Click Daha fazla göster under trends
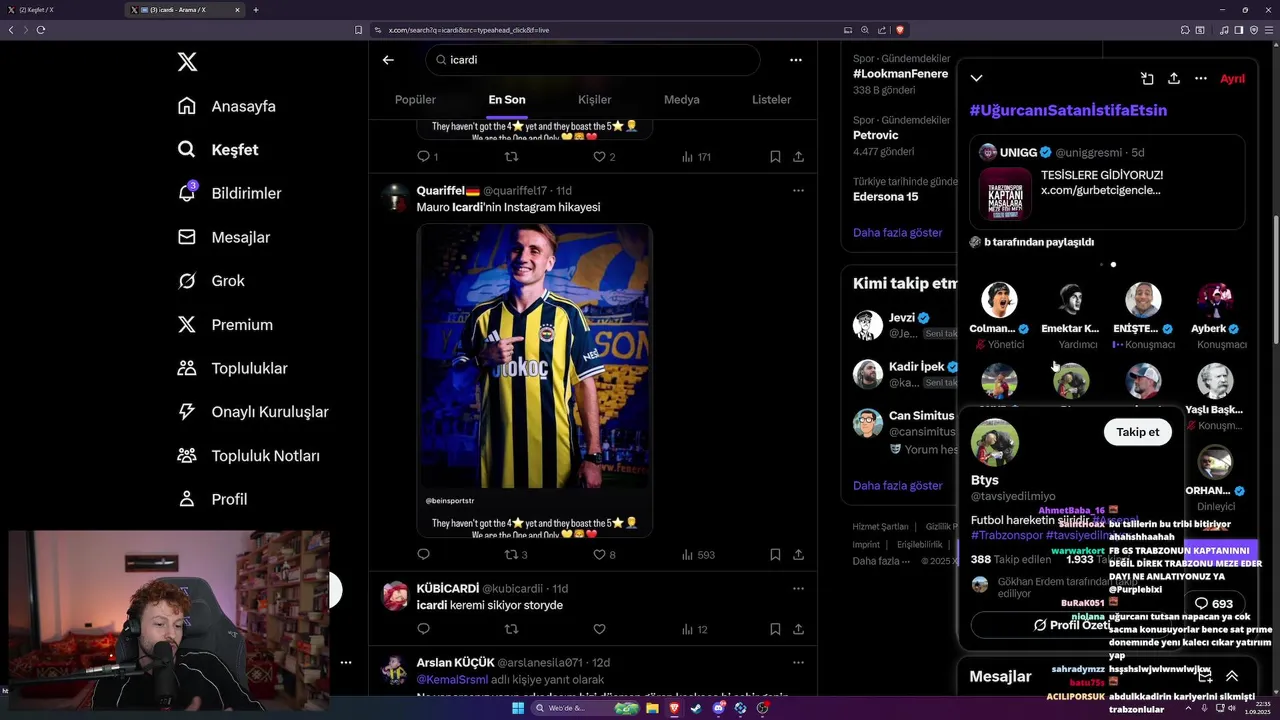Image resolution: width=1280 pixels, height=720 pixels. click(897, 232)
